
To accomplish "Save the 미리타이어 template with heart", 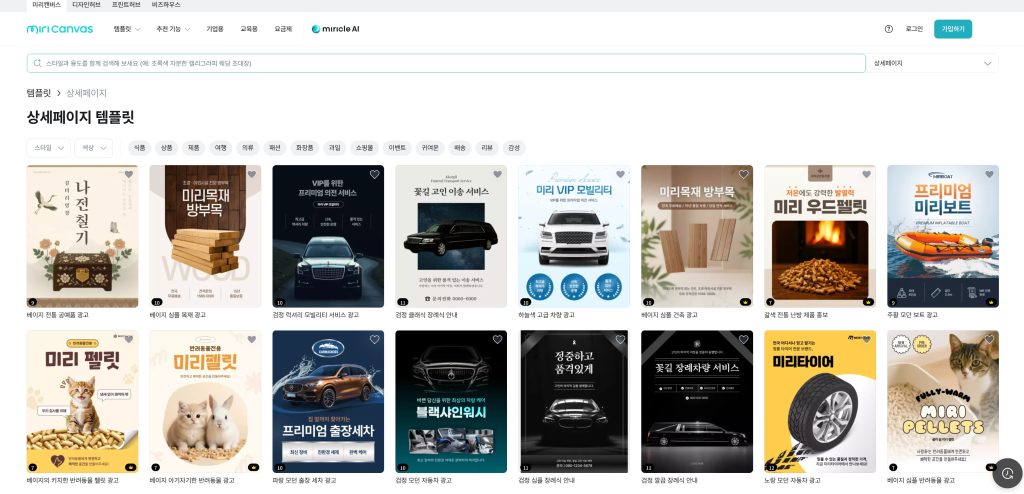I will [x=866, y=340].
